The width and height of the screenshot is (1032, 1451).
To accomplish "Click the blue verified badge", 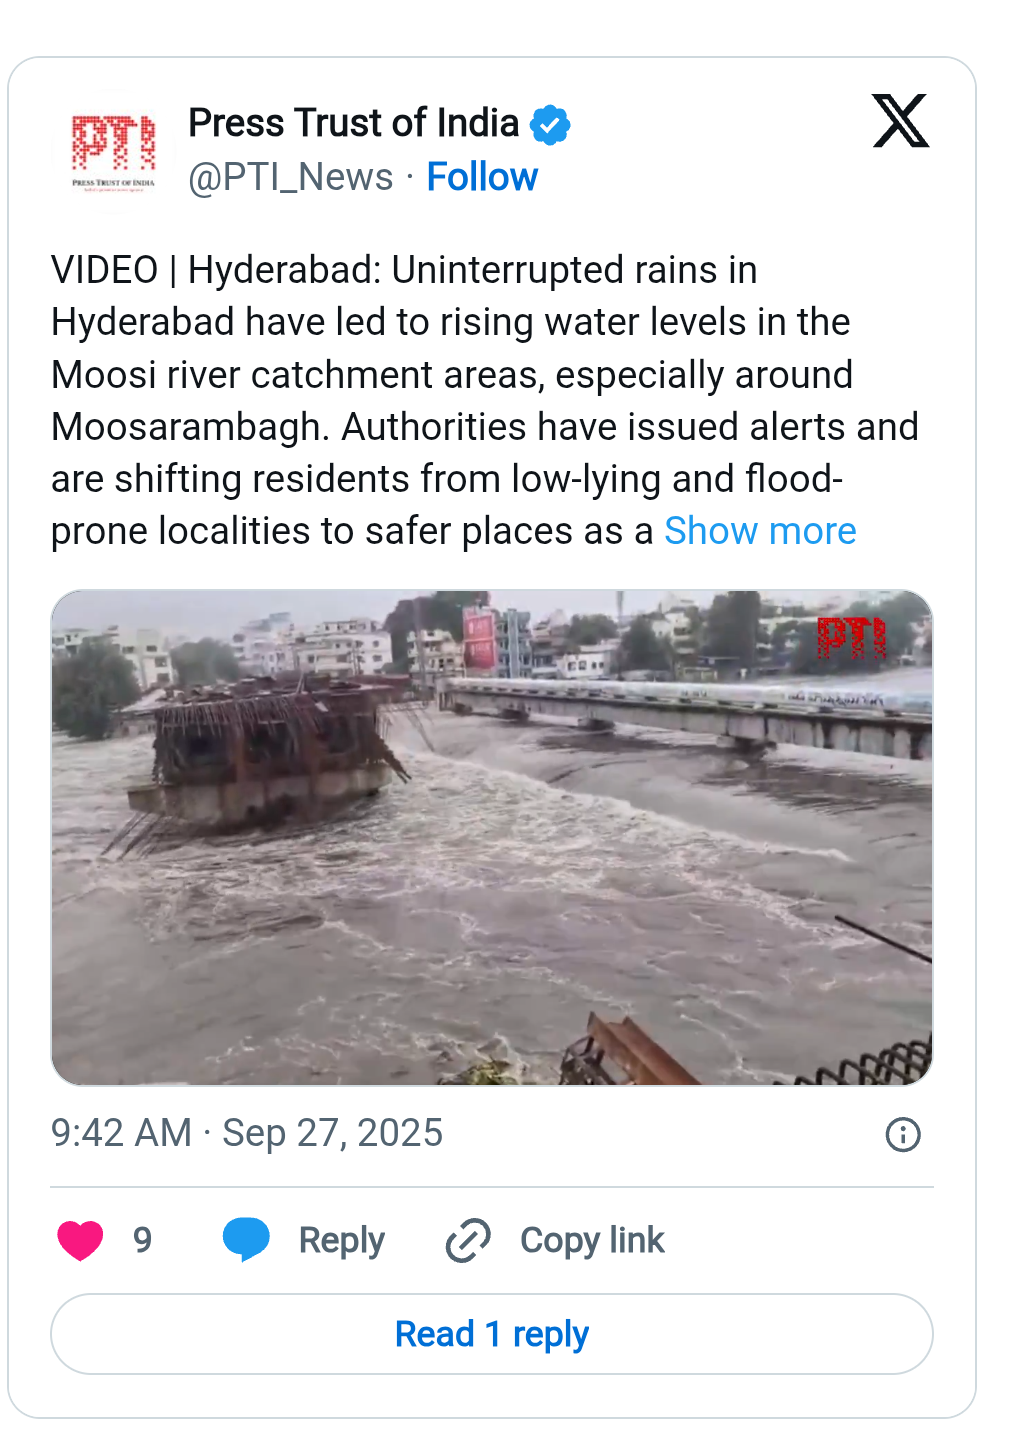I will tap(550, 125).
